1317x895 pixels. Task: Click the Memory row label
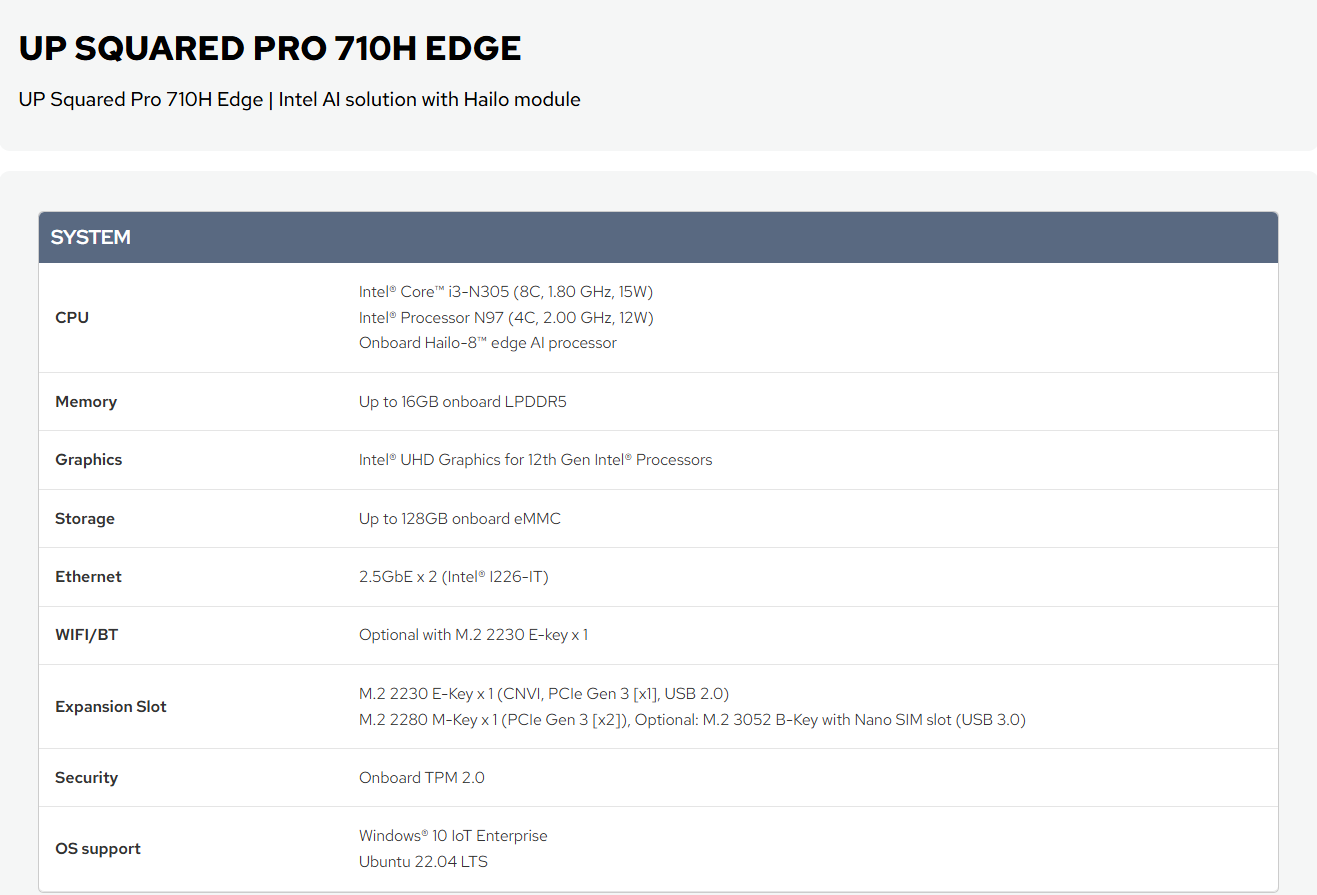coord(86,401)
